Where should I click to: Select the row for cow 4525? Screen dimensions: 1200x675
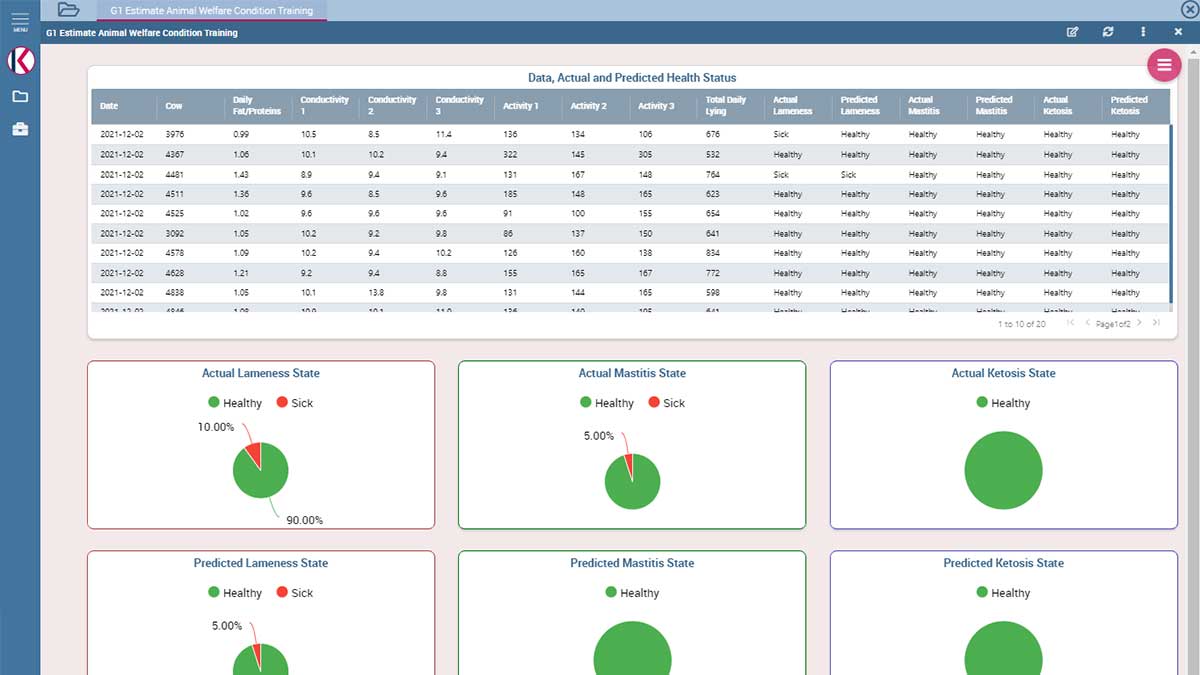coord(630,214)
